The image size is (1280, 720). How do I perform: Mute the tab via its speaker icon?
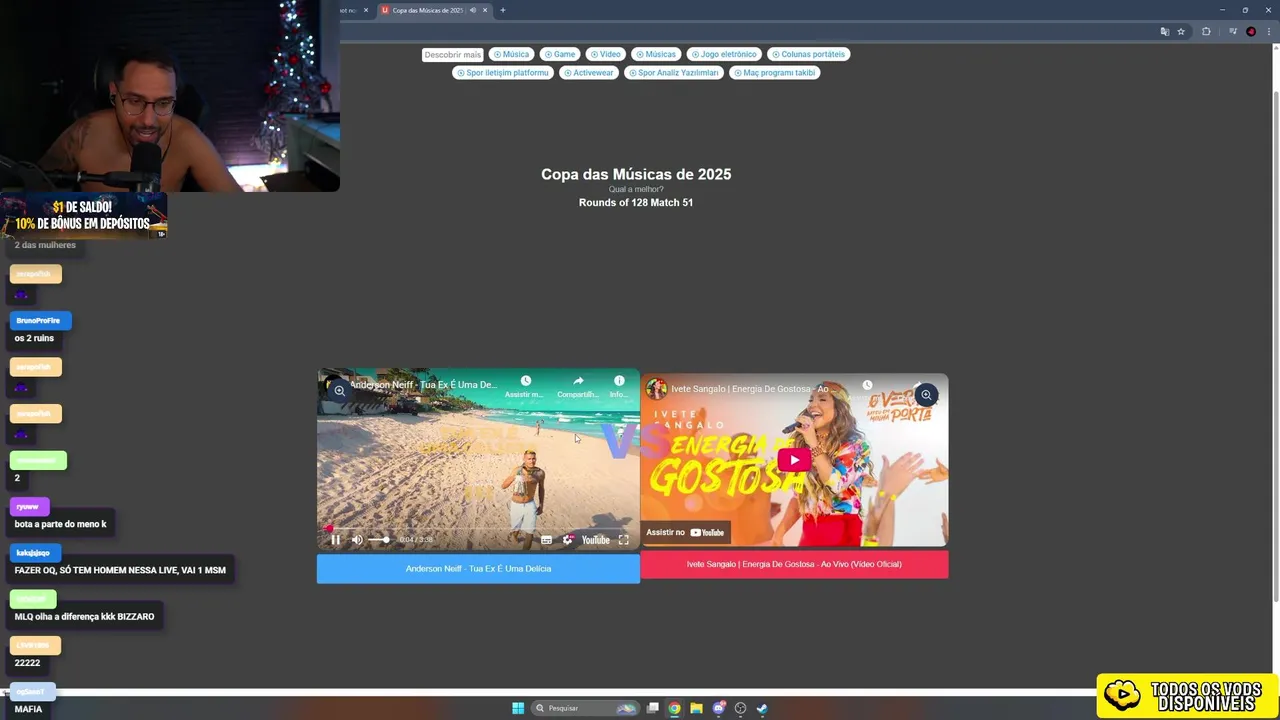tap(473, 10)
